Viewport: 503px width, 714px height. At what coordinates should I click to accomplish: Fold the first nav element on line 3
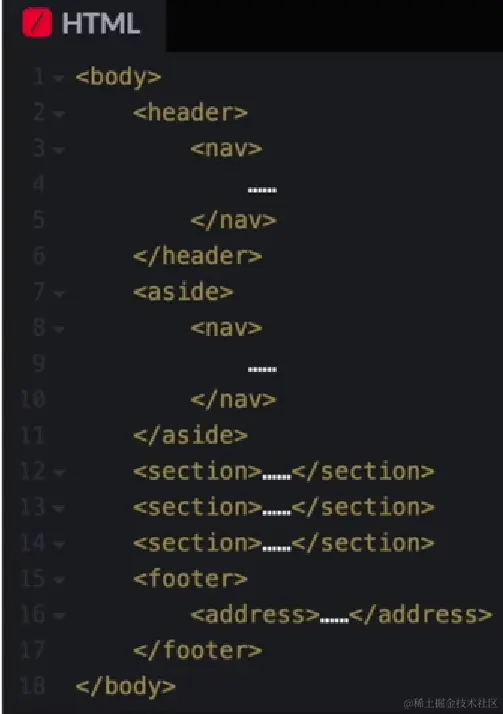(60, 150)
